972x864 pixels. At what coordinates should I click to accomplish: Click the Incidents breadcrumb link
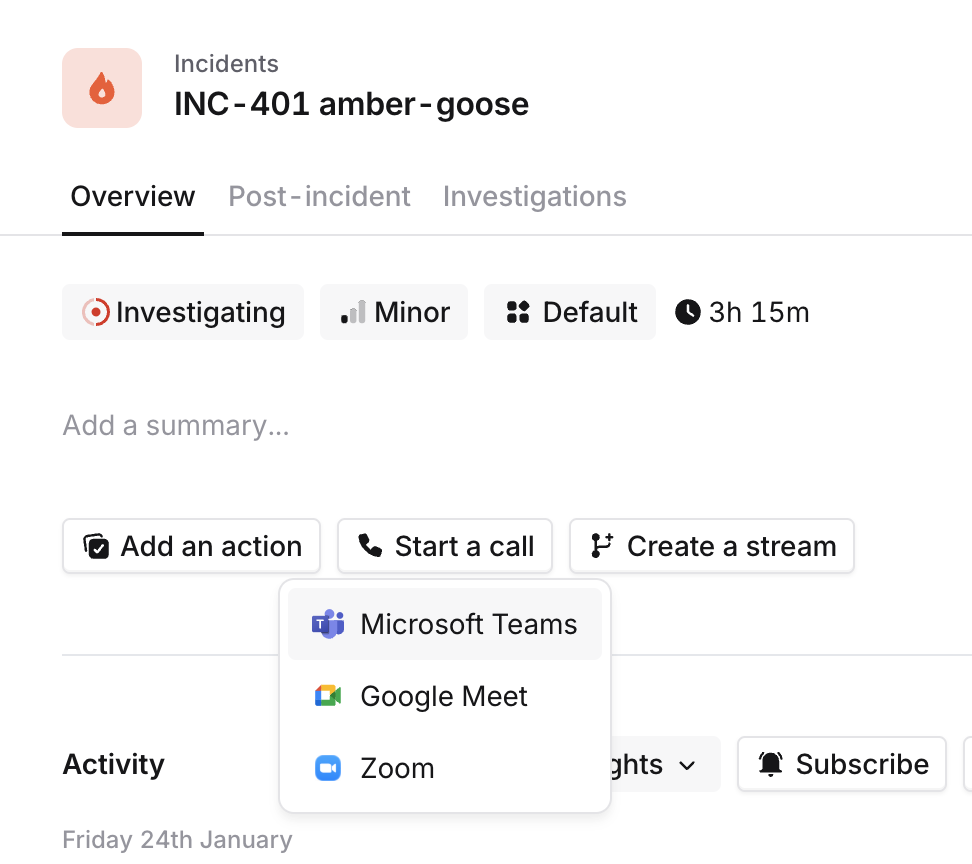pos(226,64)
